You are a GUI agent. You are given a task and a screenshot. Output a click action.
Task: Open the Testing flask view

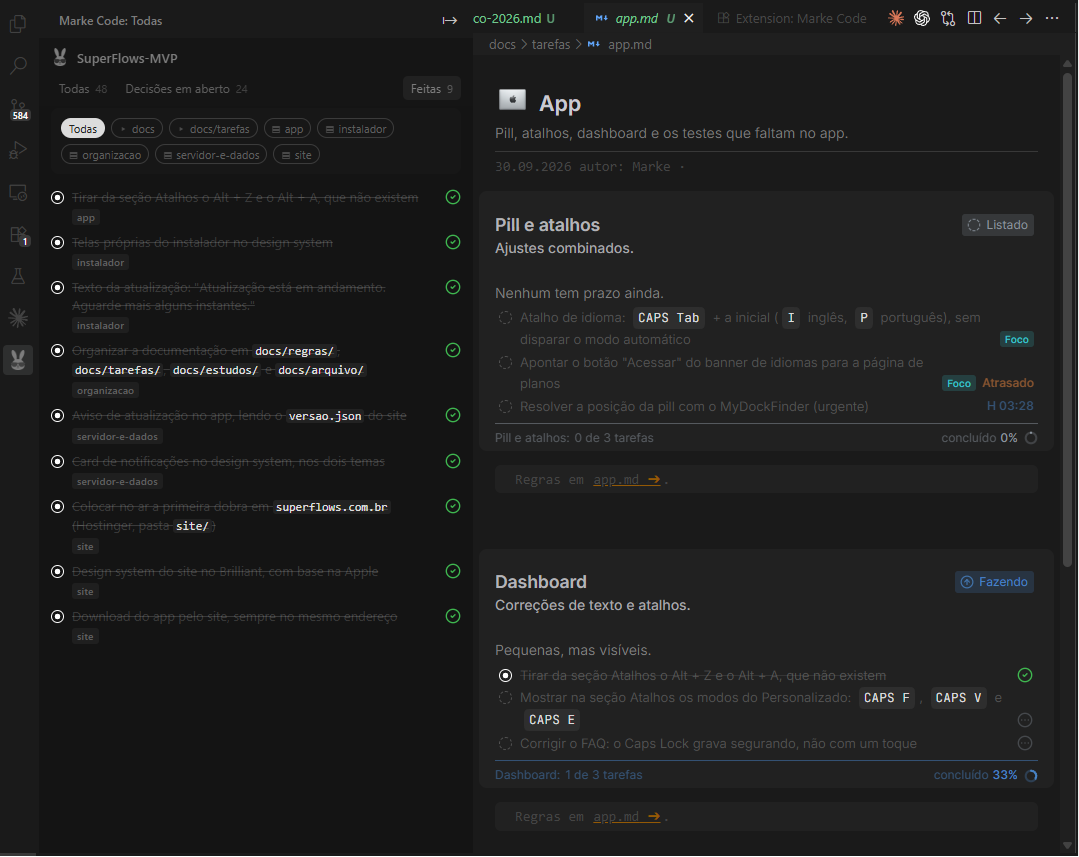[x=19, y=277]
